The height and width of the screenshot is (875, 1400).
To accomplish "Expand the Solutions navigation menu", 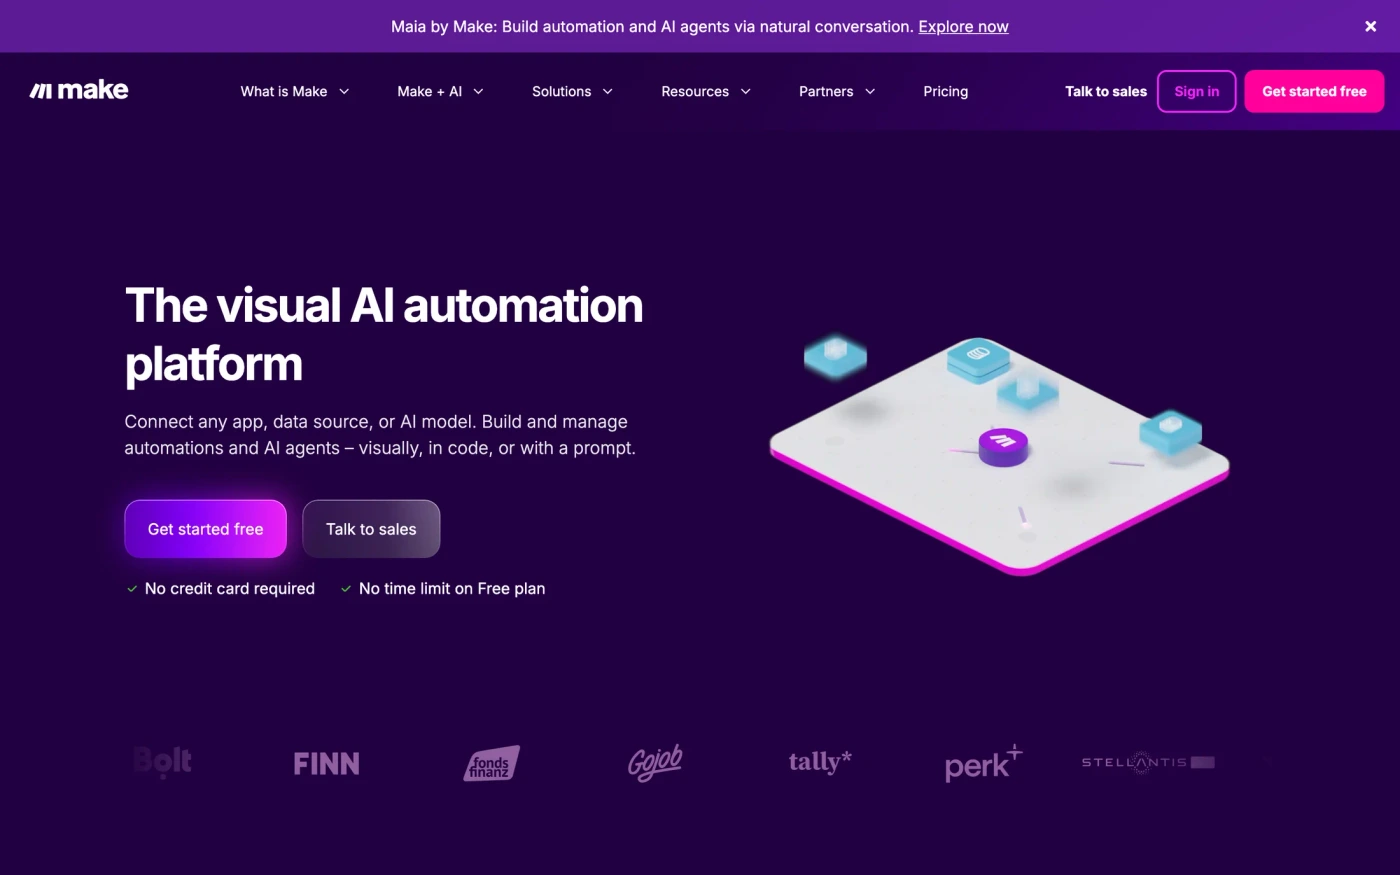I will coord(572,91).
